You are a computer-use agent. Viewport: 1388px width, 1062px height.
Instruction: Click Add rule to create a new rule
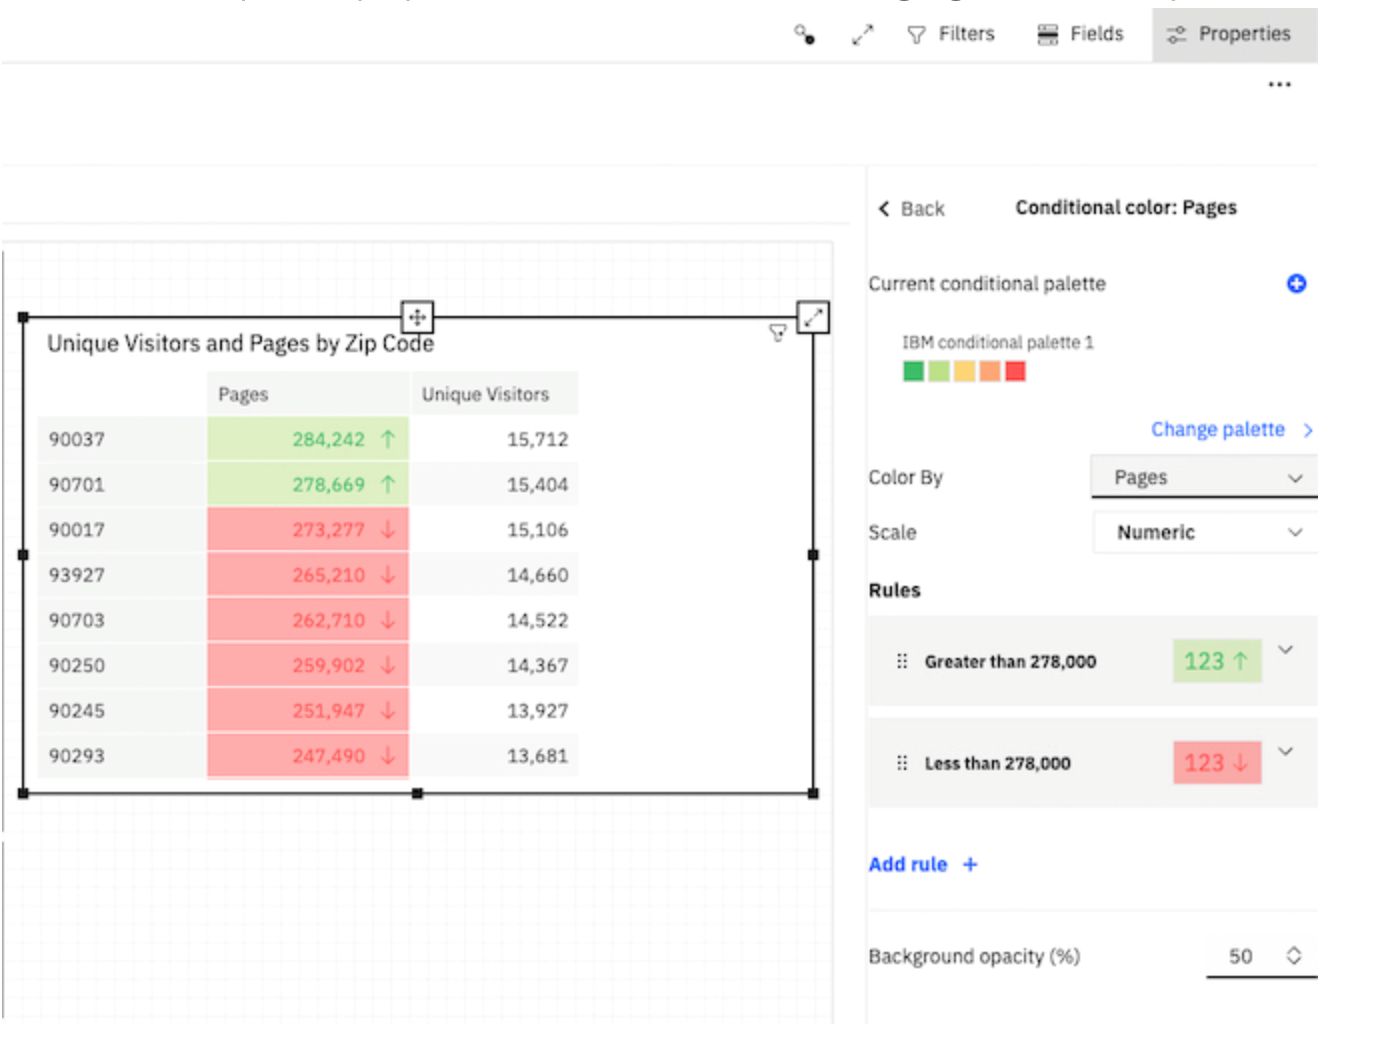pyautogui.click(x=920, y=864)
